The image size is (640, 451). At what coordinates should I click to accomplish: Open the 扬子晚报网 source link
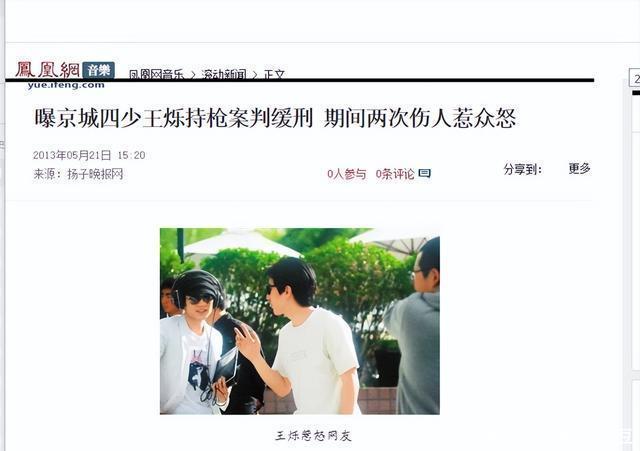[x=95, y=174]
